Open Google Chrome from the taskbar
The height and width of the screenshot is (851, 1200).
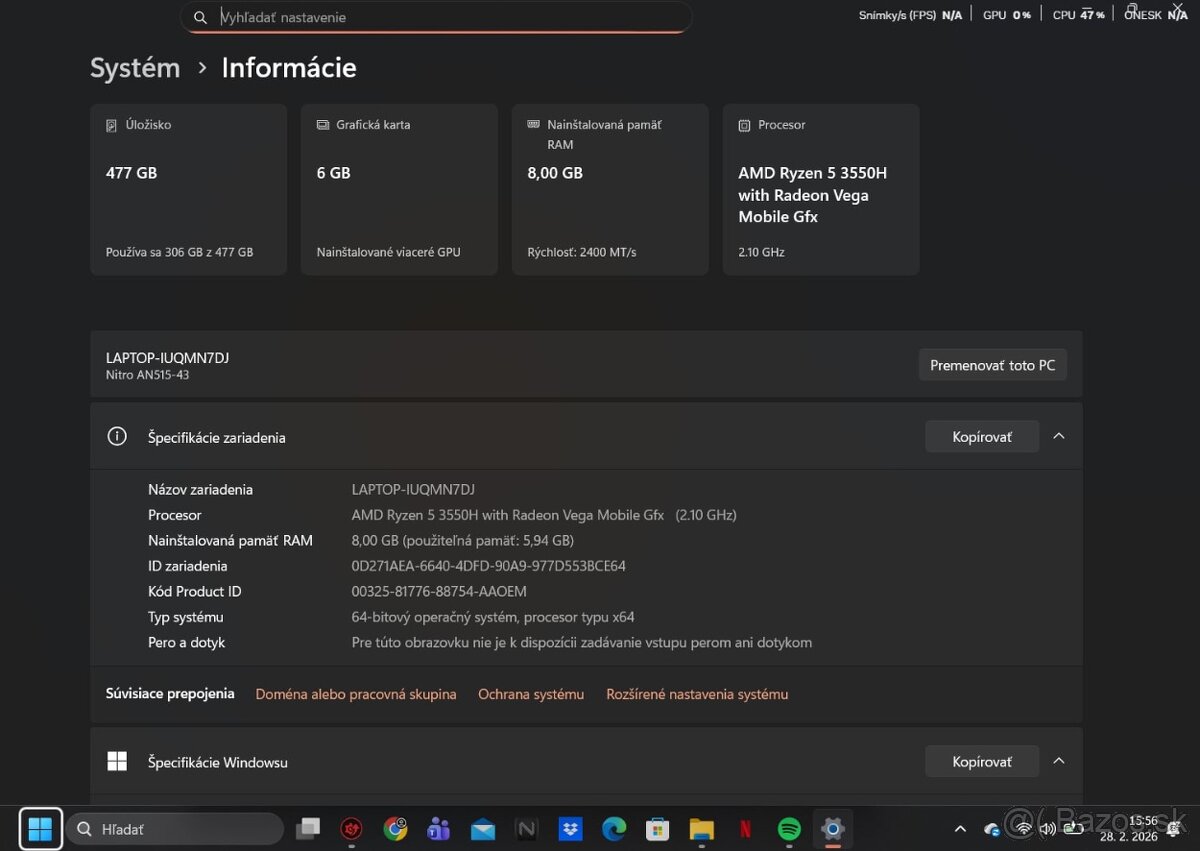coord(395,829)
